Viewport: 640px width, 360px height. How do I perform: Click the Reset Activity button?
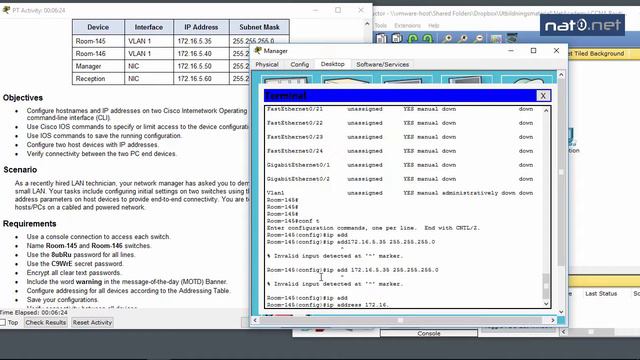[x=92, y=322]
